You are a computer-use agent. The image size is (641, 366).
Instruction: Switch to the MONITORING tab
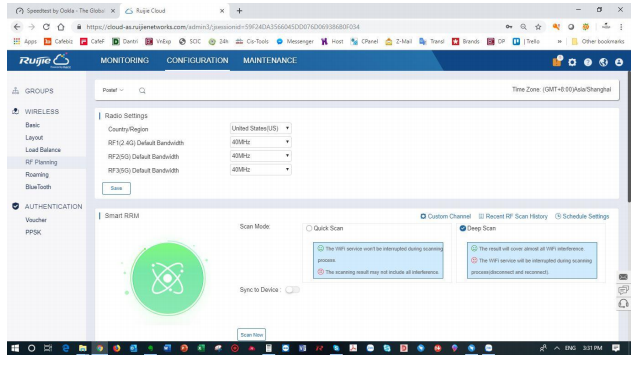(125, 61)
